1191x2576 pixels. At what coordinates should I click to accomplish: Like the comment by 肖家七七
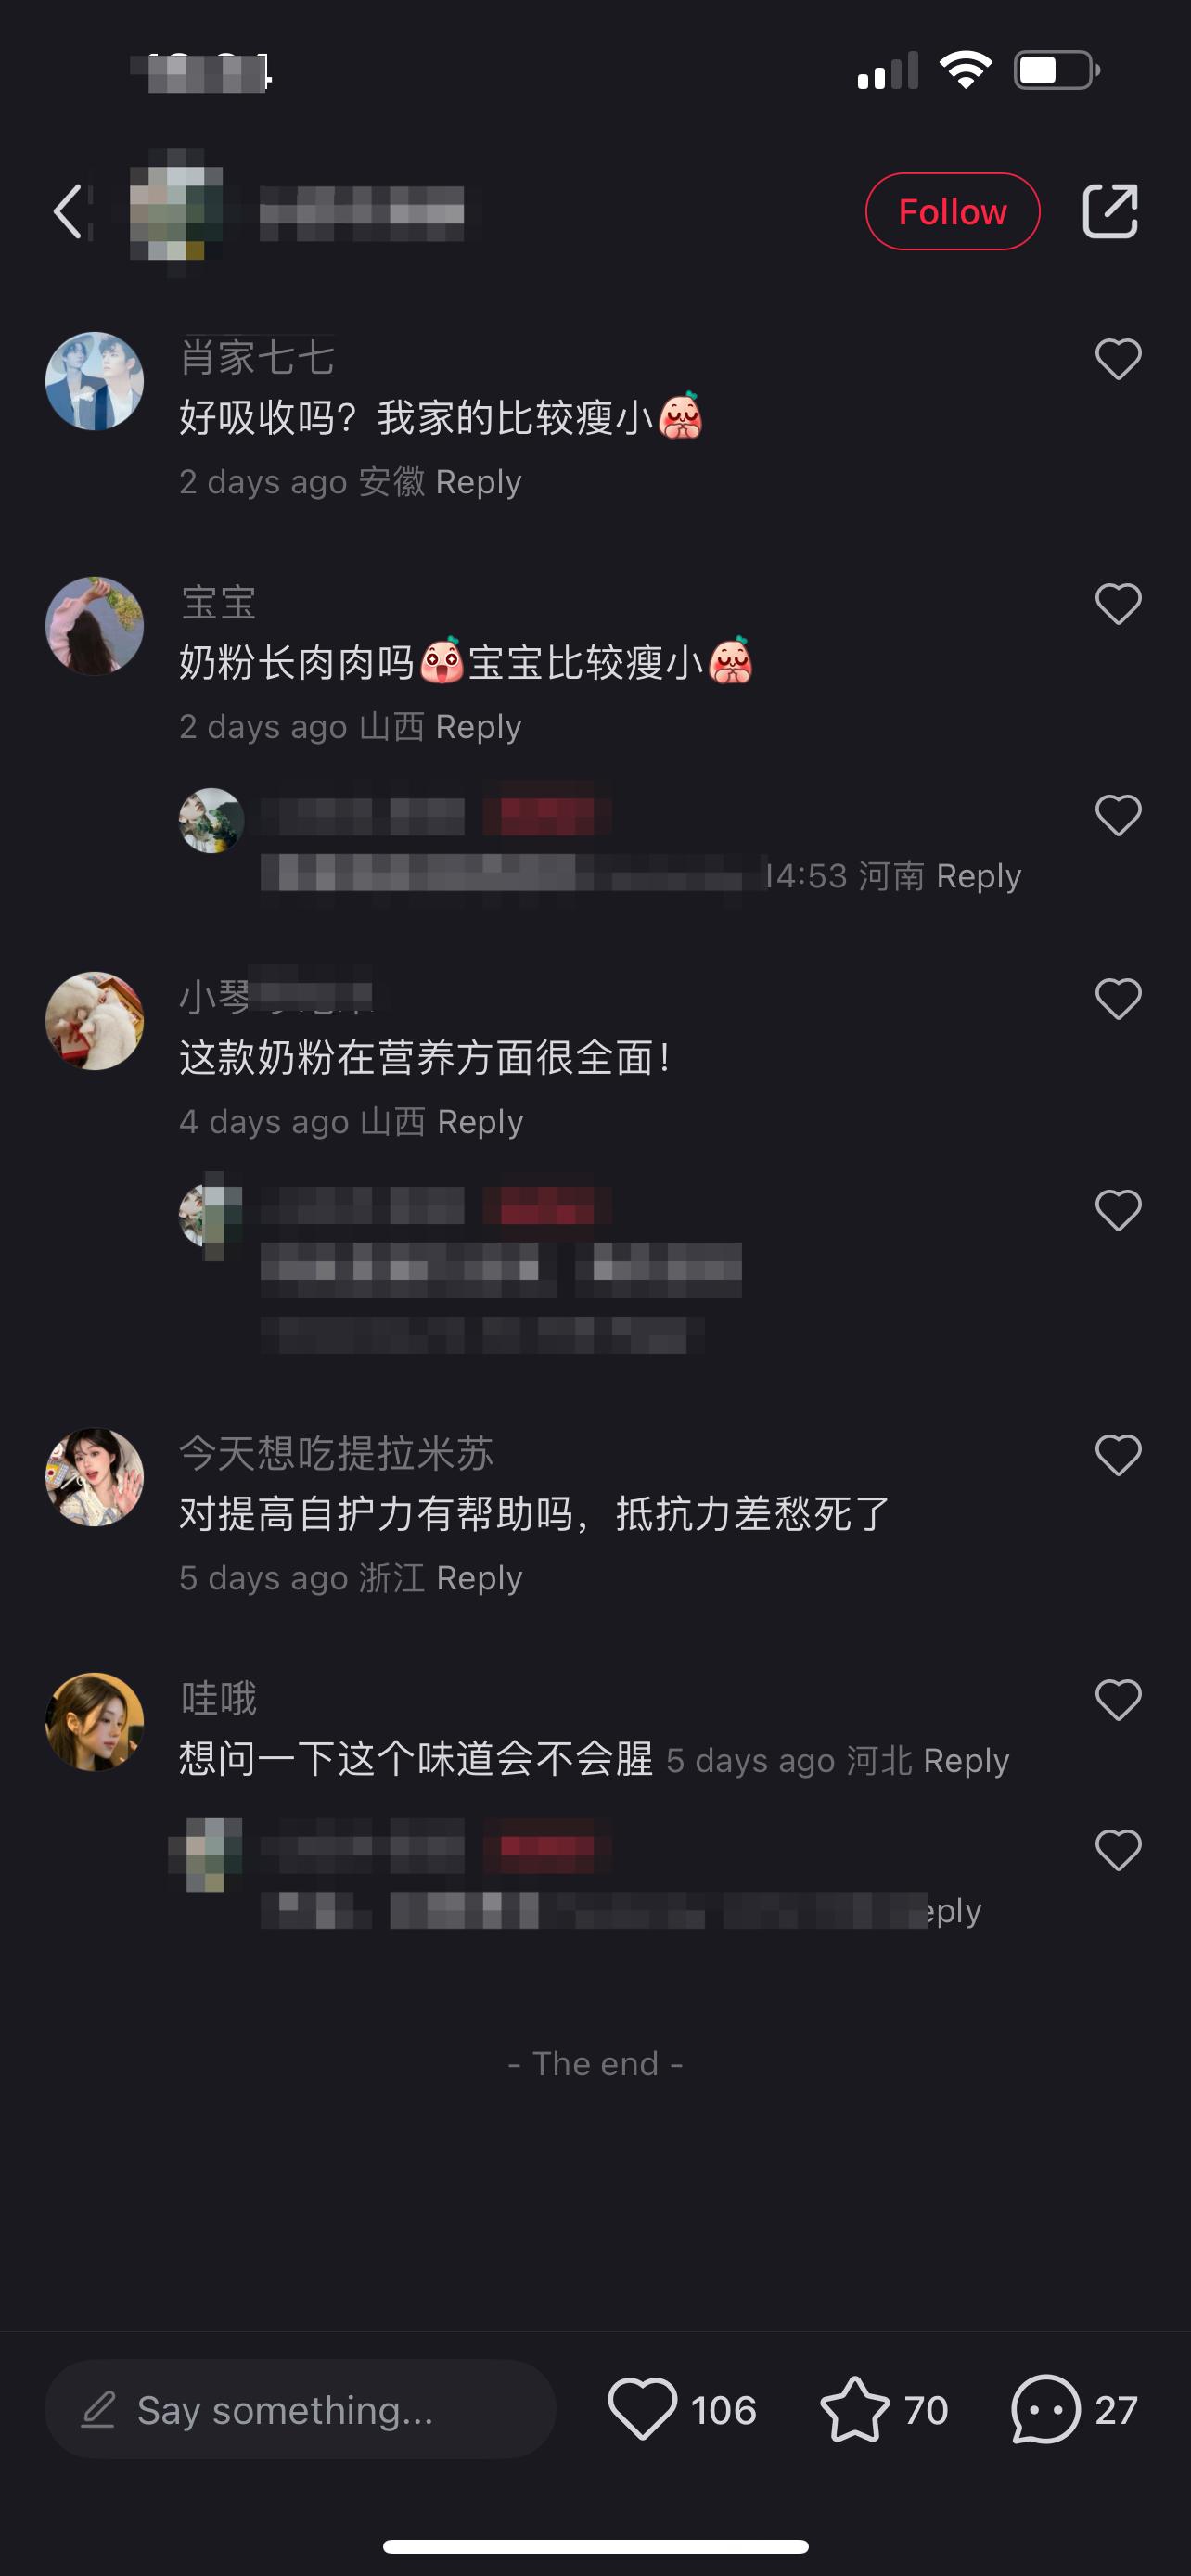click(1118, 359)
